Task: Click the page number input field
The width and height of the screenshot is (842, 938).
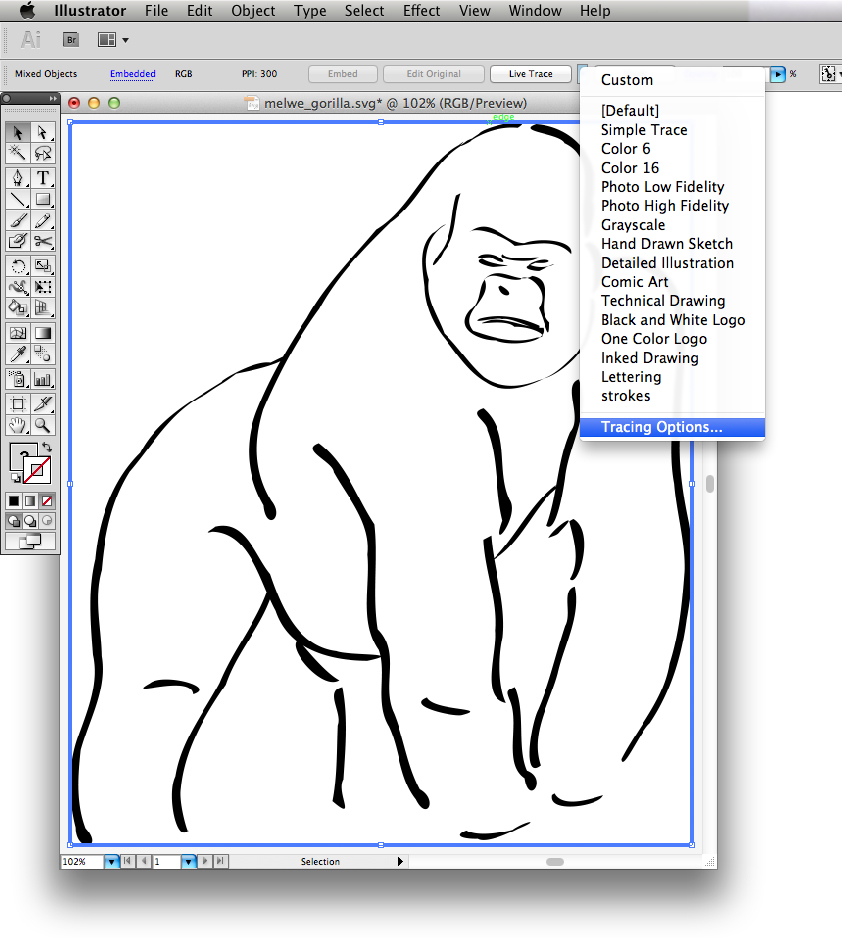Action: tap(165, 861)
